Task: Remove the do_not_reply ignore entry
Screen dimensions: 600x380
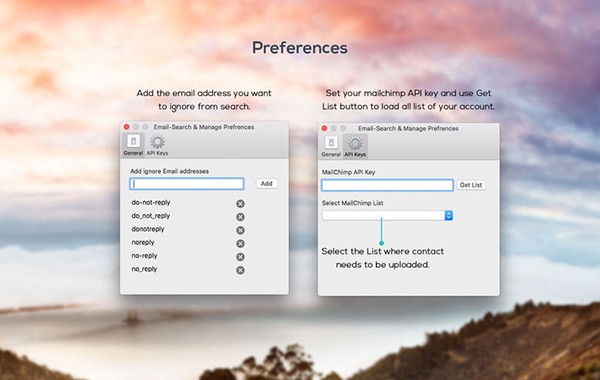Action: 240,217
